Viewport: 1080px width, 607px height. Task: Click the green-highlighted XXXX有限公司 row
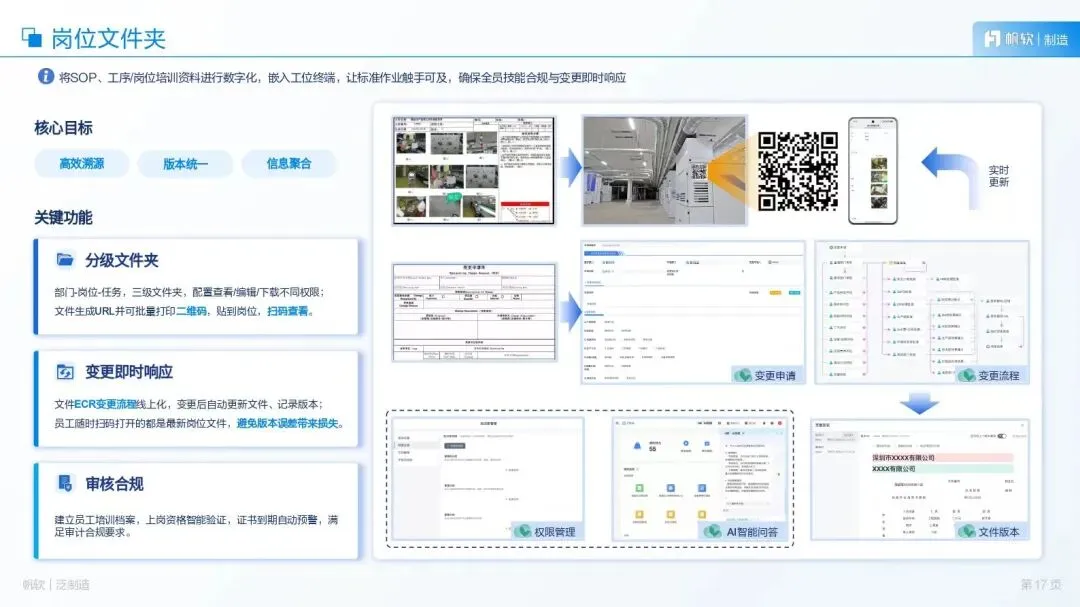[942, 469]
